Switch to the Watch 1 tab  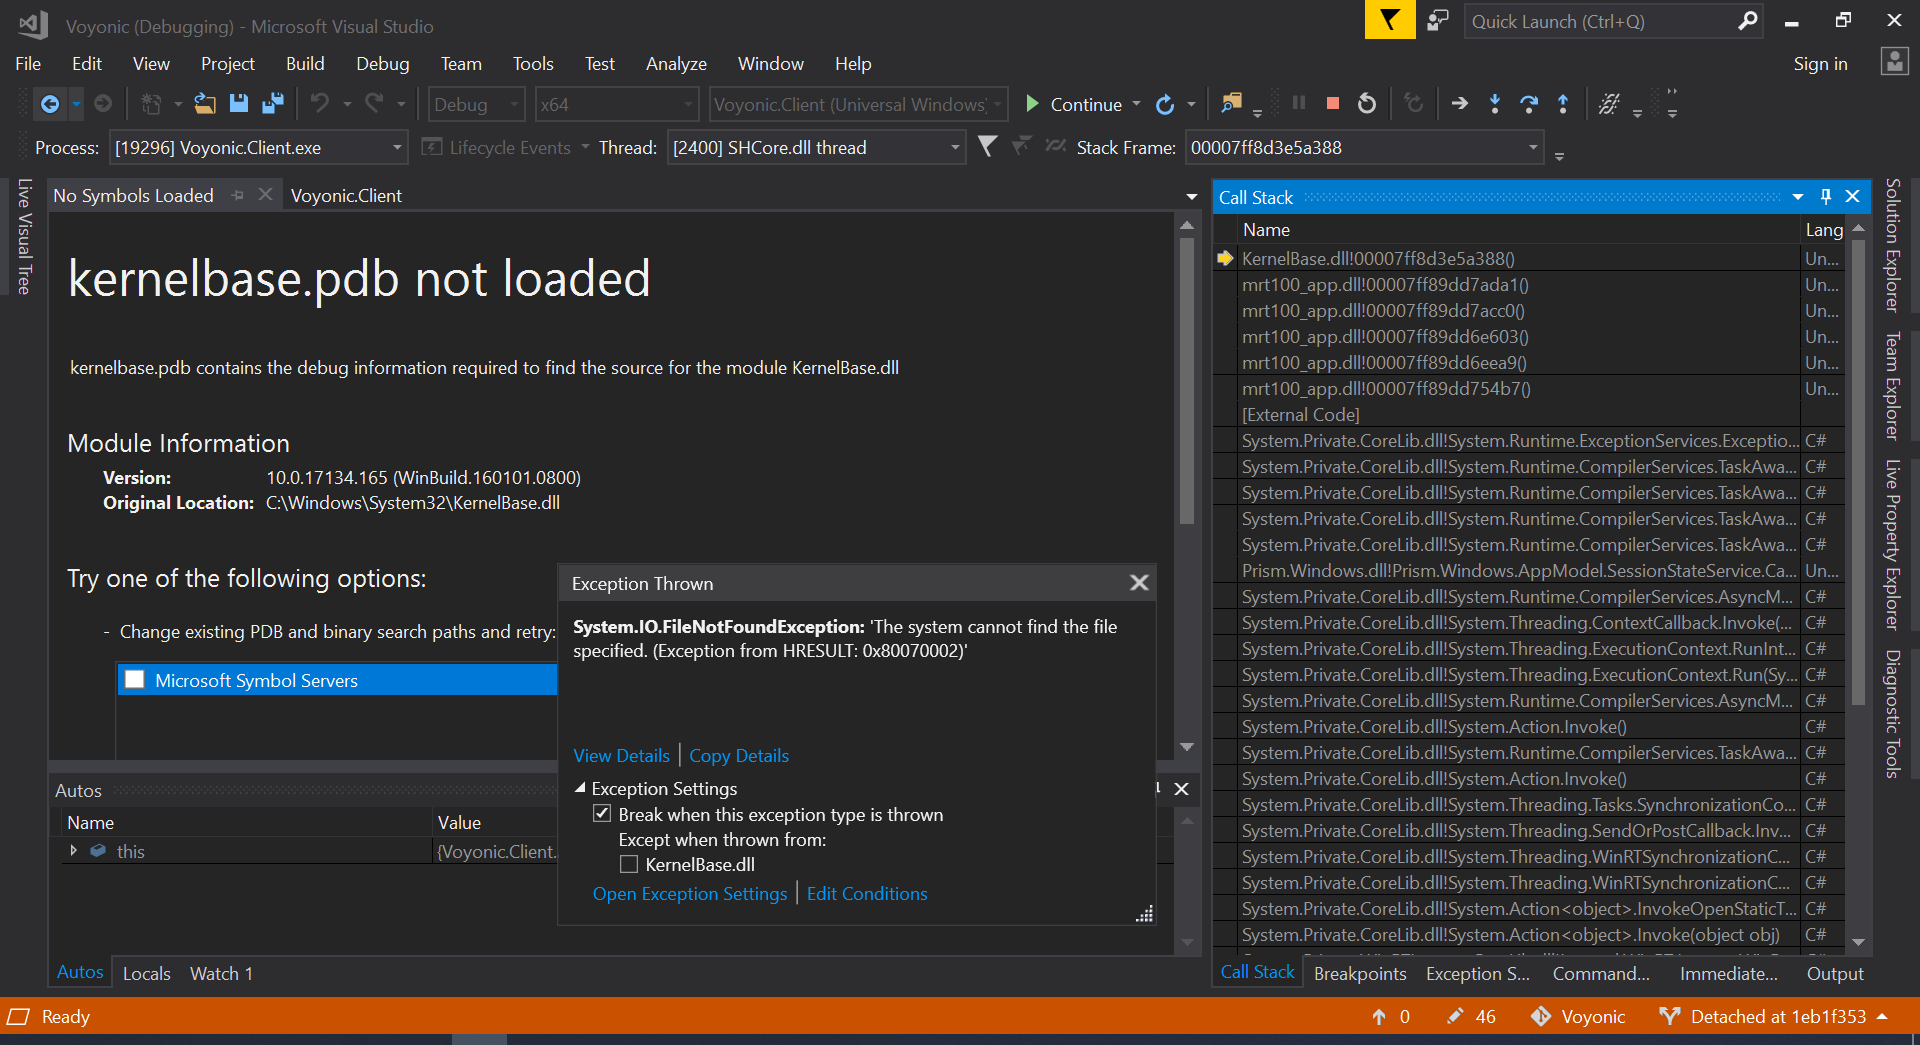(x=221, y=972)
